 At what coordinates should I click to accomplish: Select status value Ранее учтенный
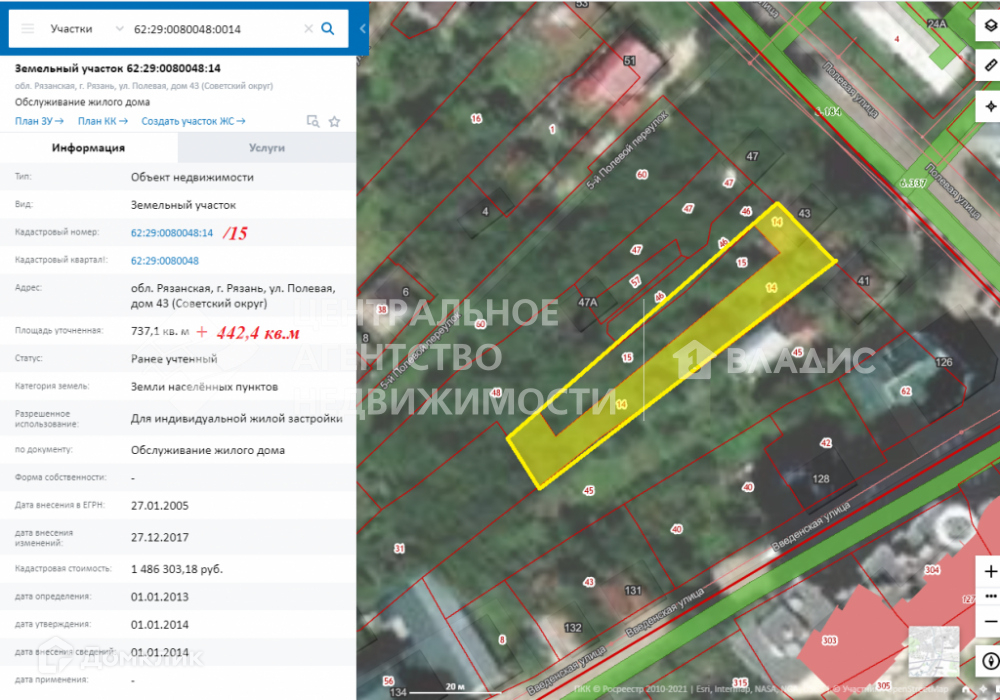click(x=174, y=359)
